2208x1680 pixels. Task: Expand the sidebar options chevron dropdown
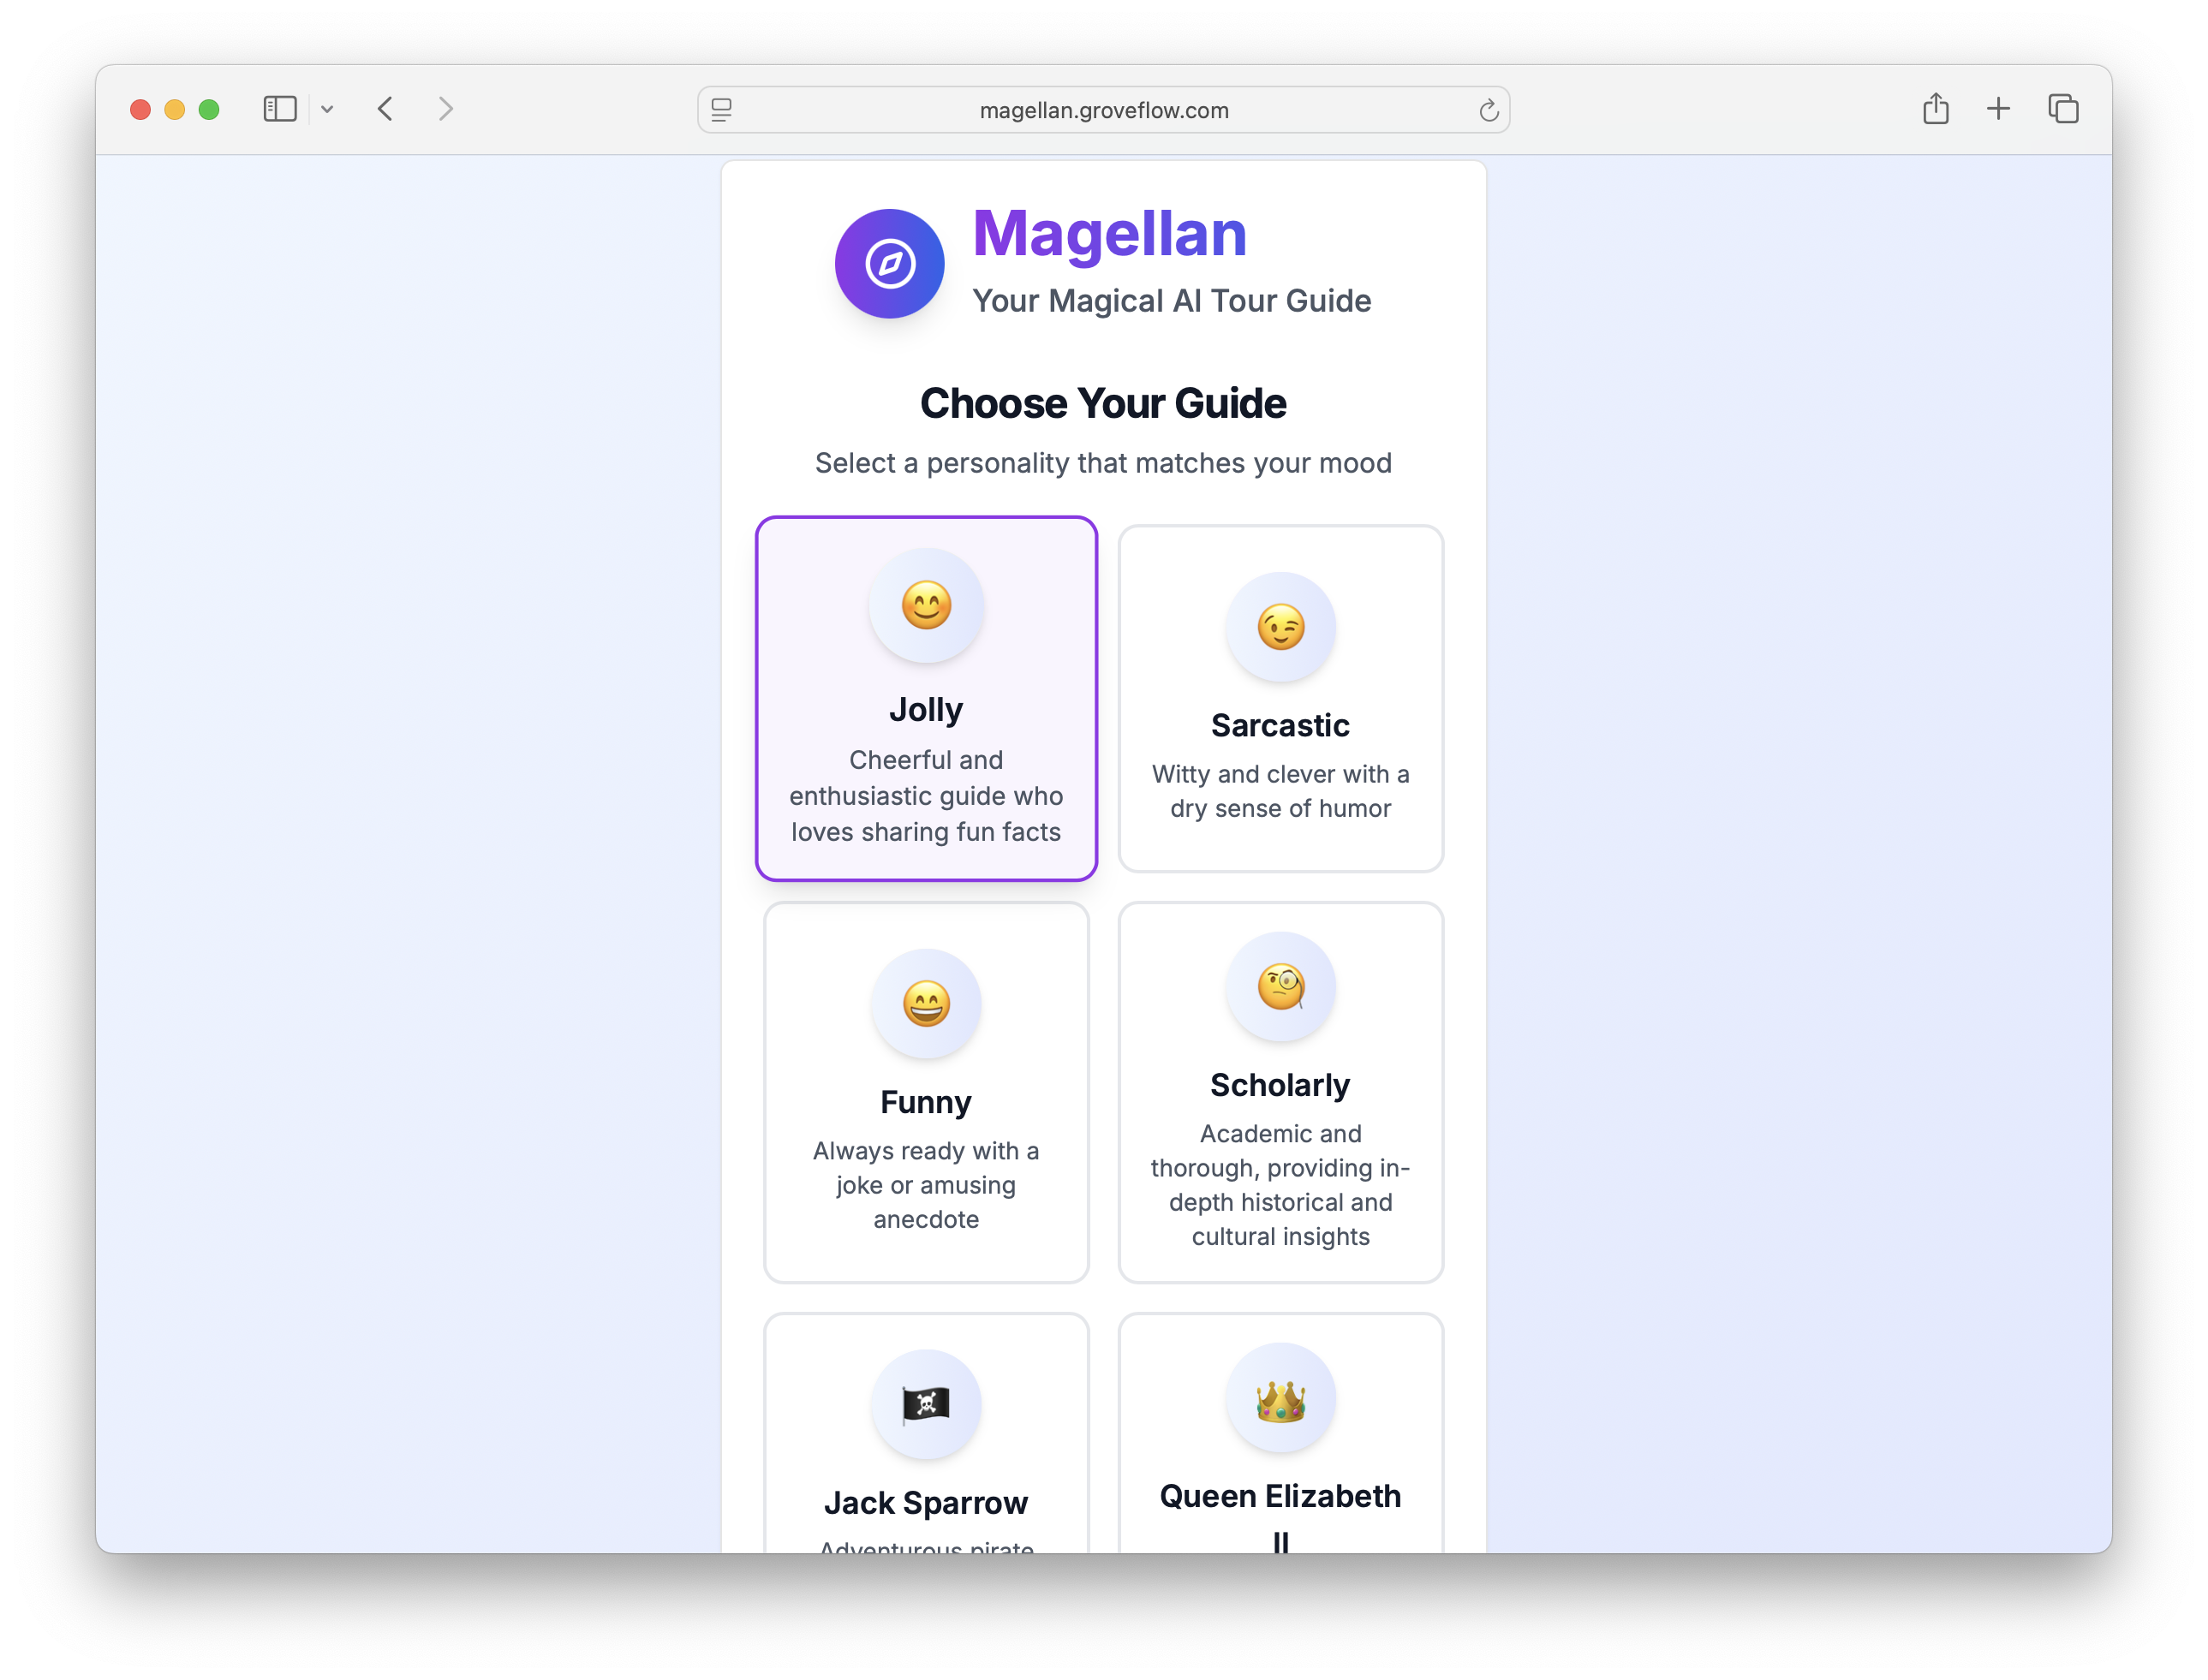327,110
